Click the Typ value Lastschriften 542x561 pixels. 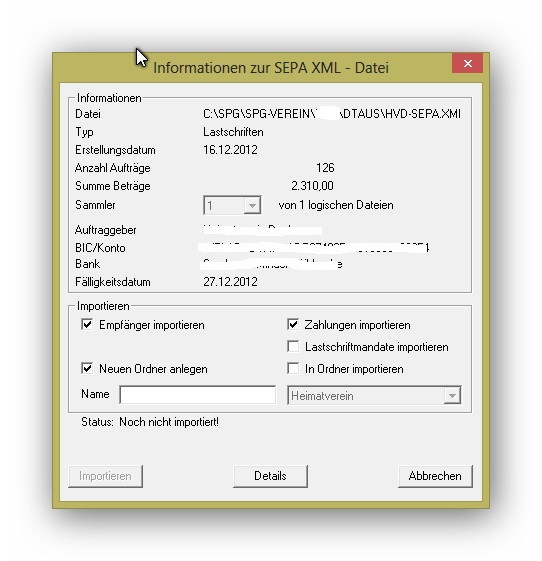click(x=233, y=132)
